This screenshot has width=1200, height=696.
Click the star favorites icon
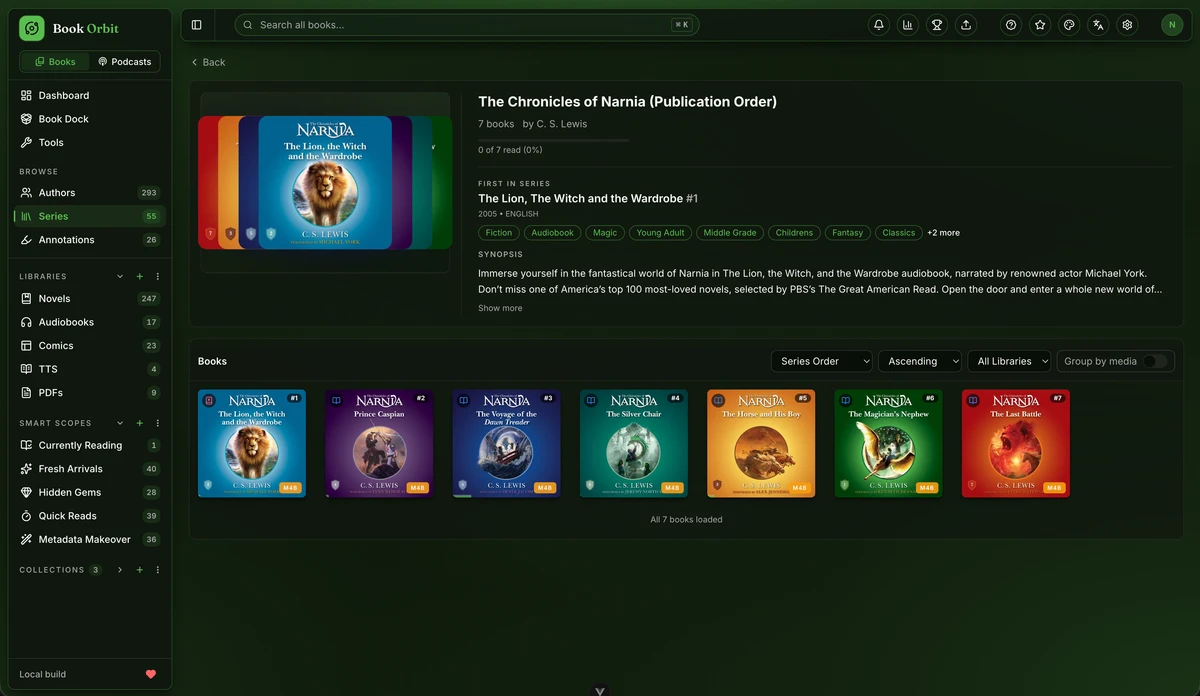click(1040, 25)
